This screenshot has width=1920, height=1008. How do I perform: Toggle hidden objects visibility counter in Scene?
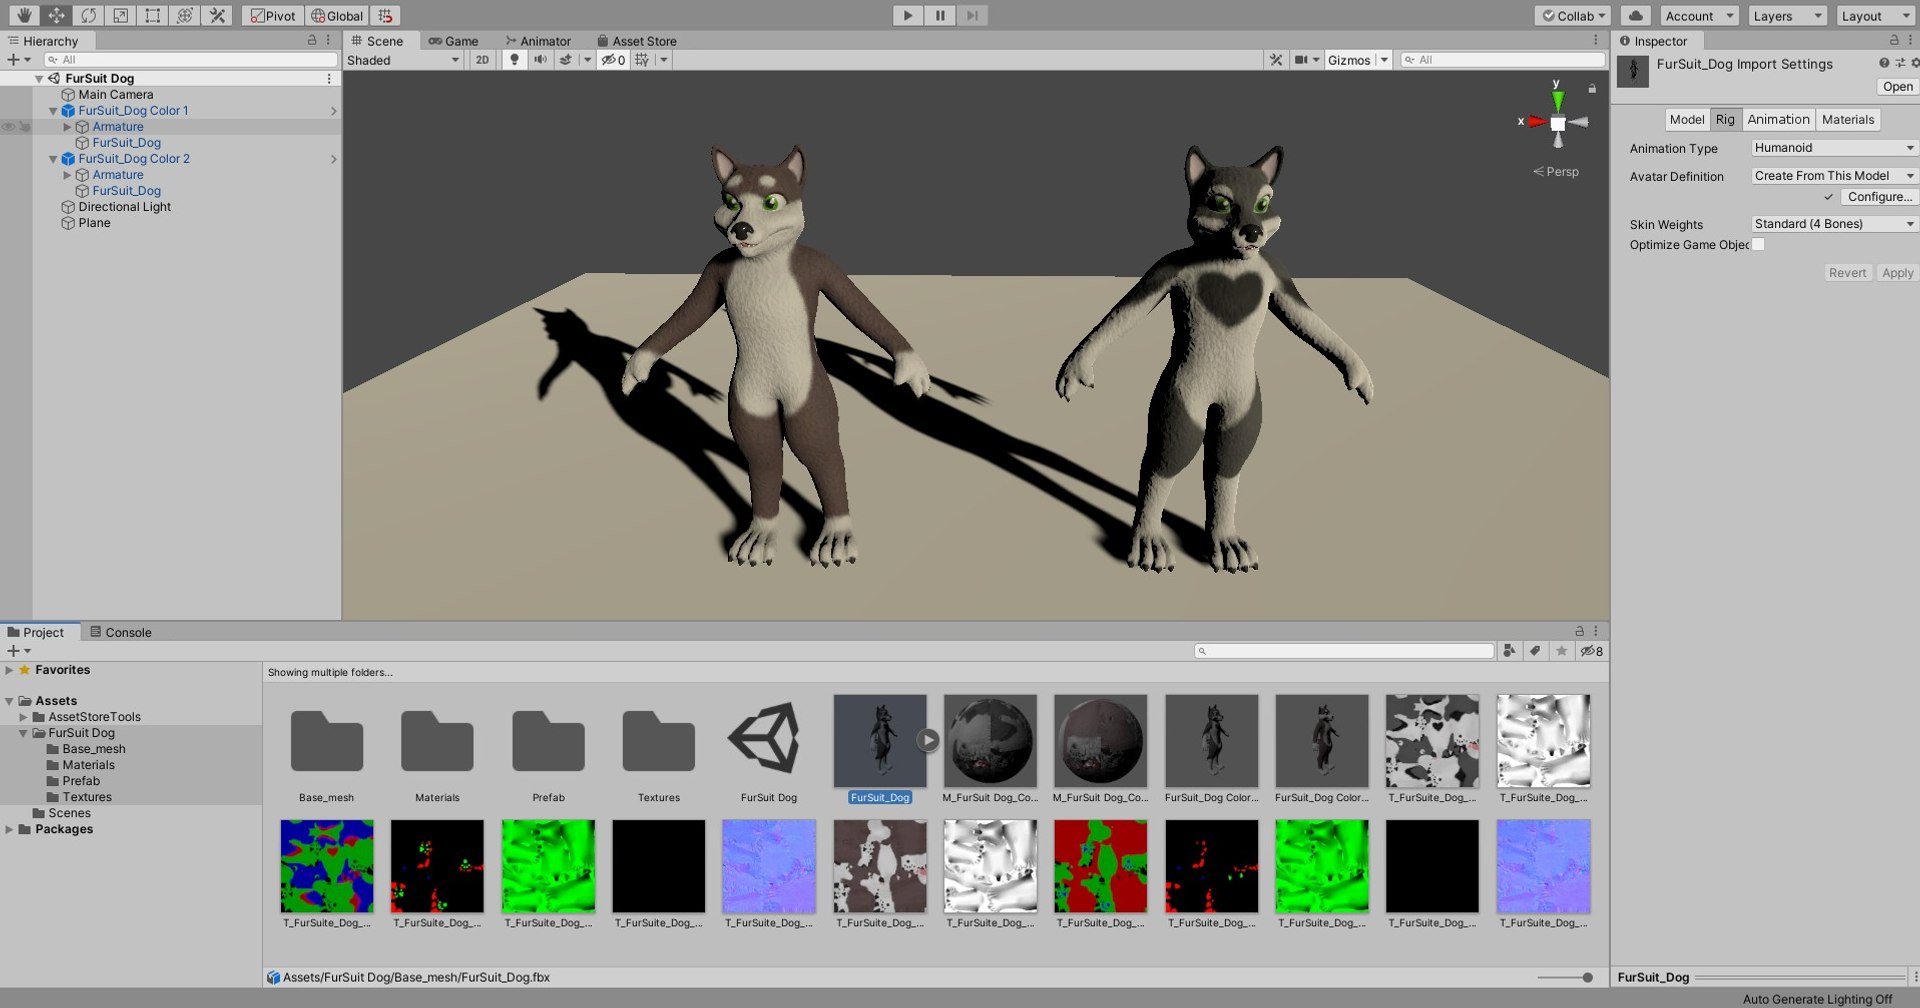[x=613, y=60]
